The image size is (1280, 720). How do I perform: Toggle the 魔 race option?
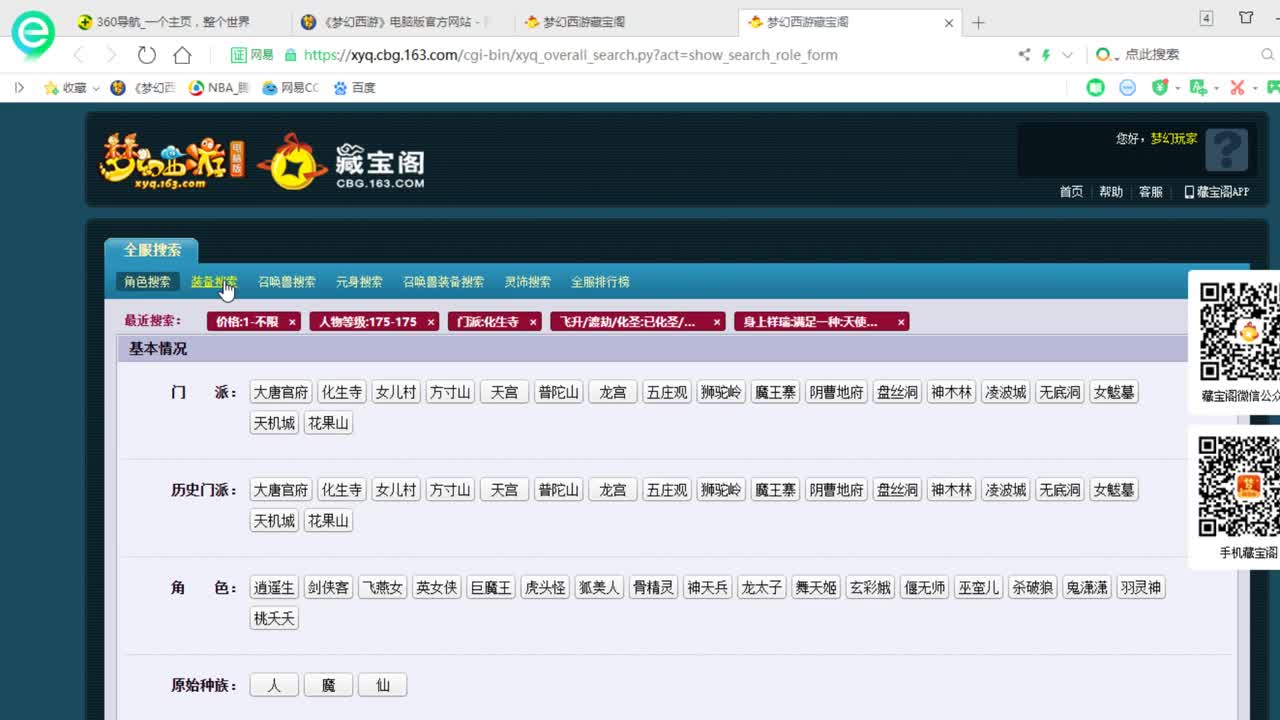pyautogui.click(x=328, y=685)
